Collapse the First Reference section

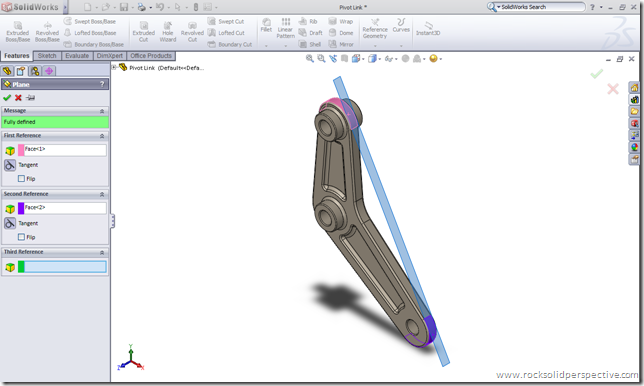(x=102, y=136)
